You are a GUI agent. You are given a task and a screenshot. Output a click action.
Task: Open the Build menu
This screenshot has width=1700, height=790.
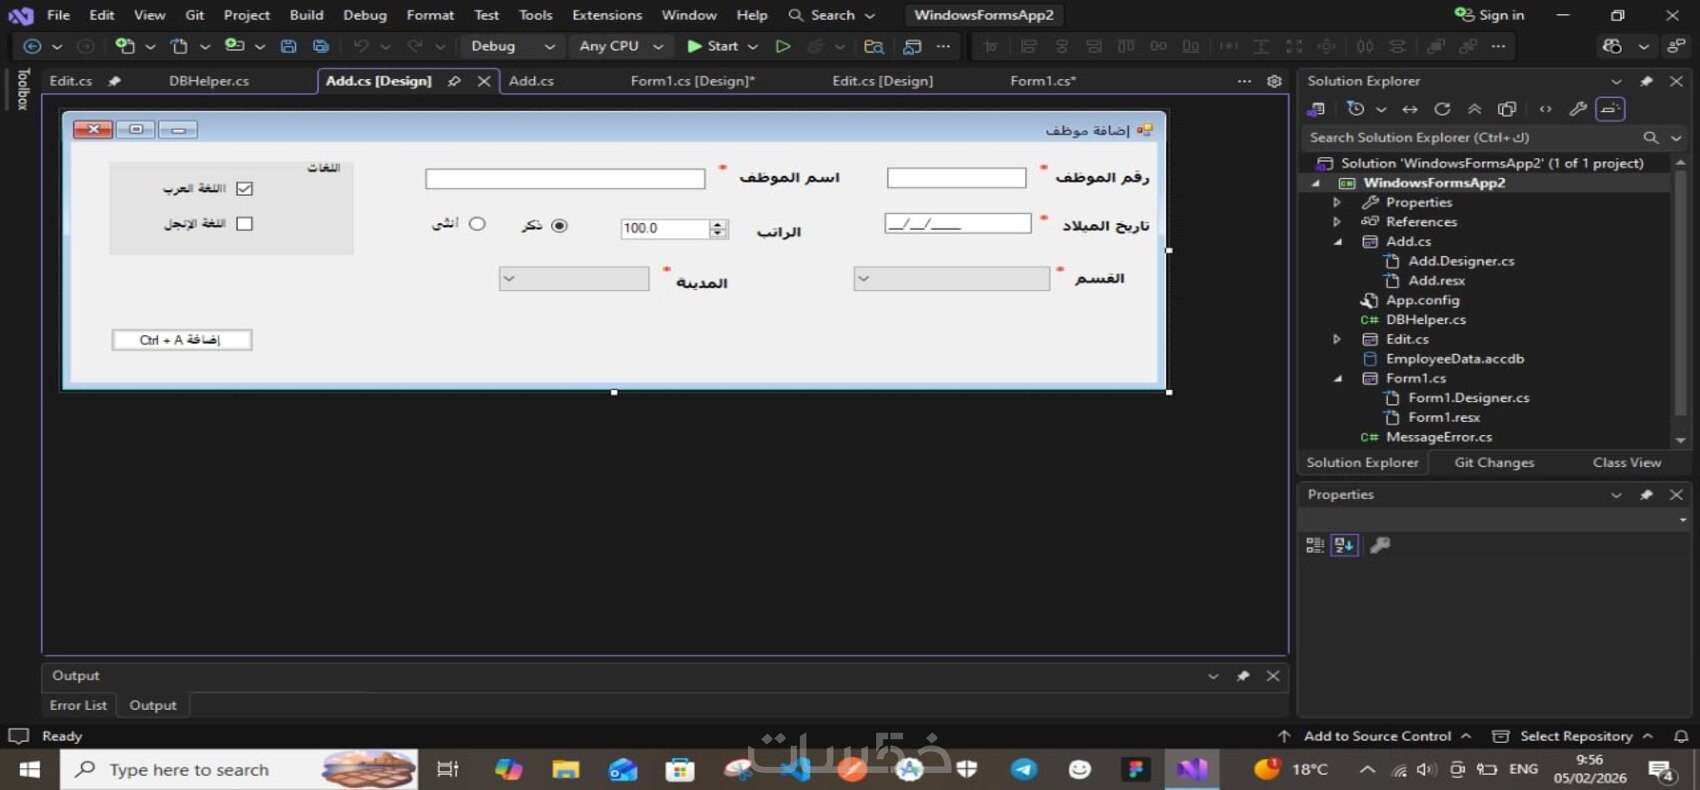[x=306, y=15]
